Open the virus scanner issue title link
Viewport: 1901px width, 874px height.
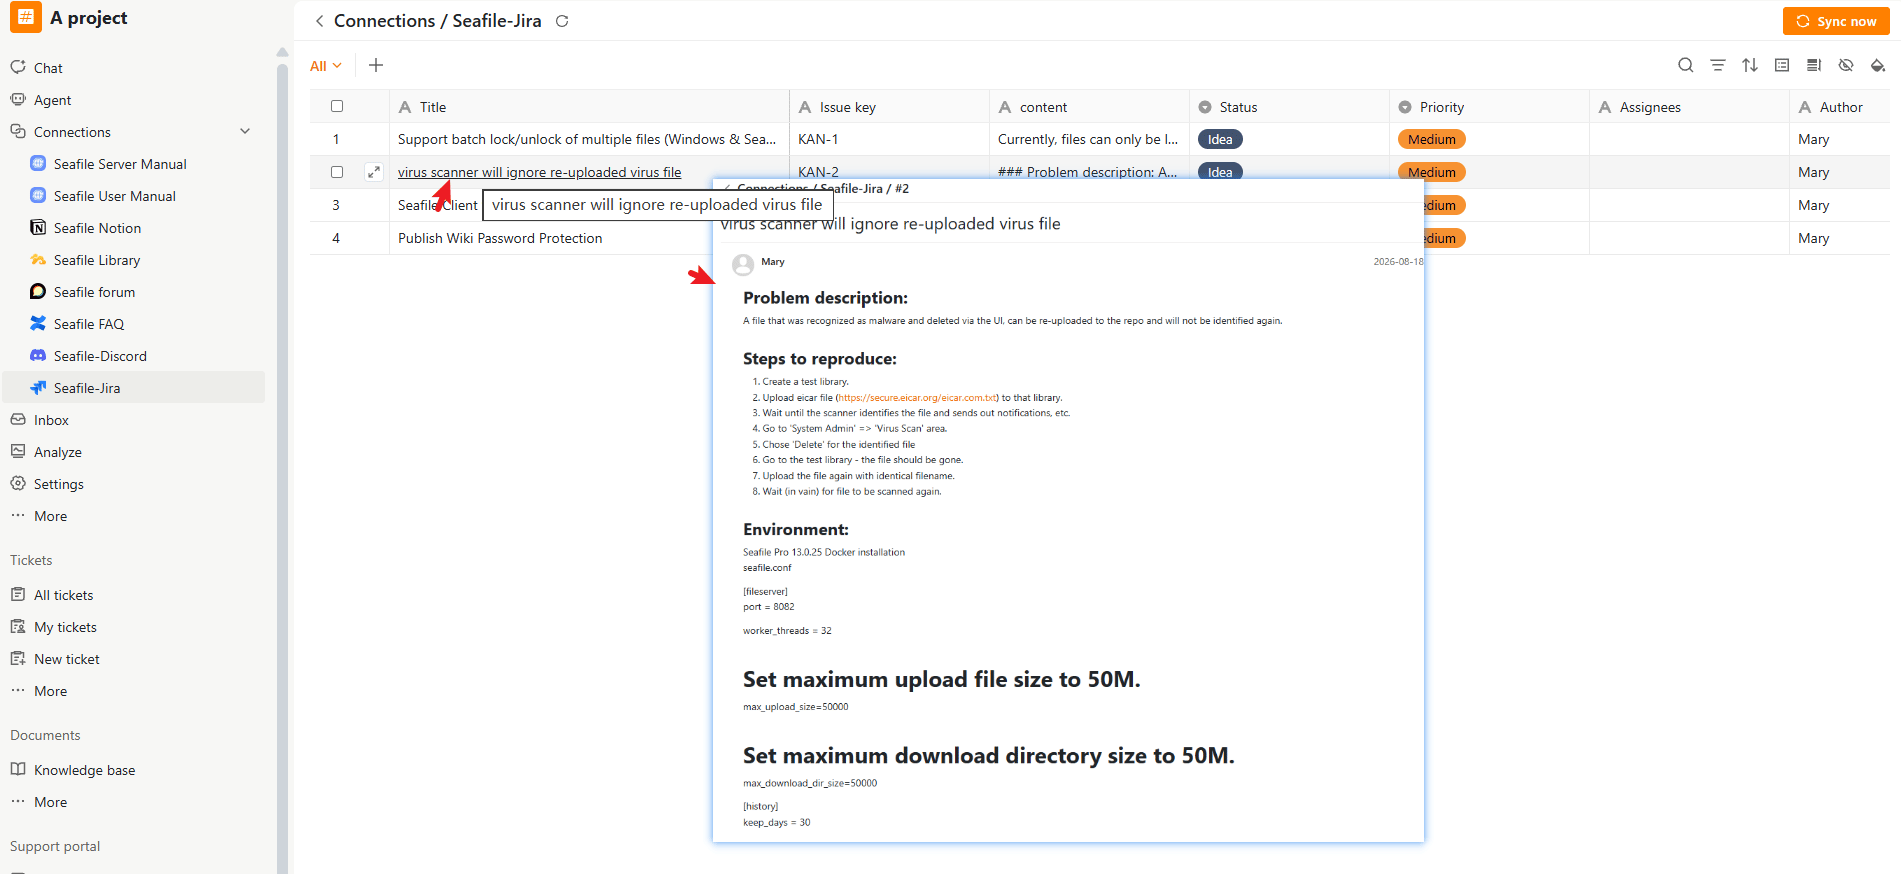[539, 172]
